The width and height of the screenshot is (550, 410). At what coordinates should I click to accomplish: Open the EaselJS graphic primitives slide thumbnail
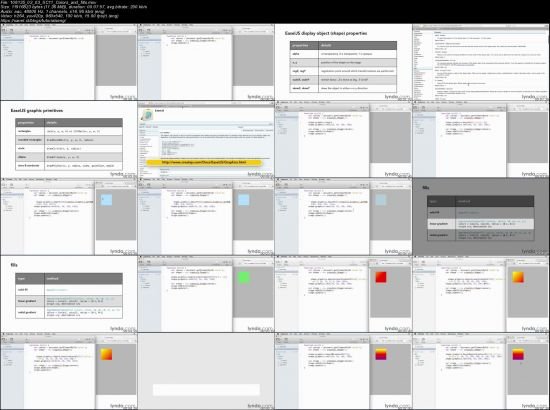coord(69,140)
